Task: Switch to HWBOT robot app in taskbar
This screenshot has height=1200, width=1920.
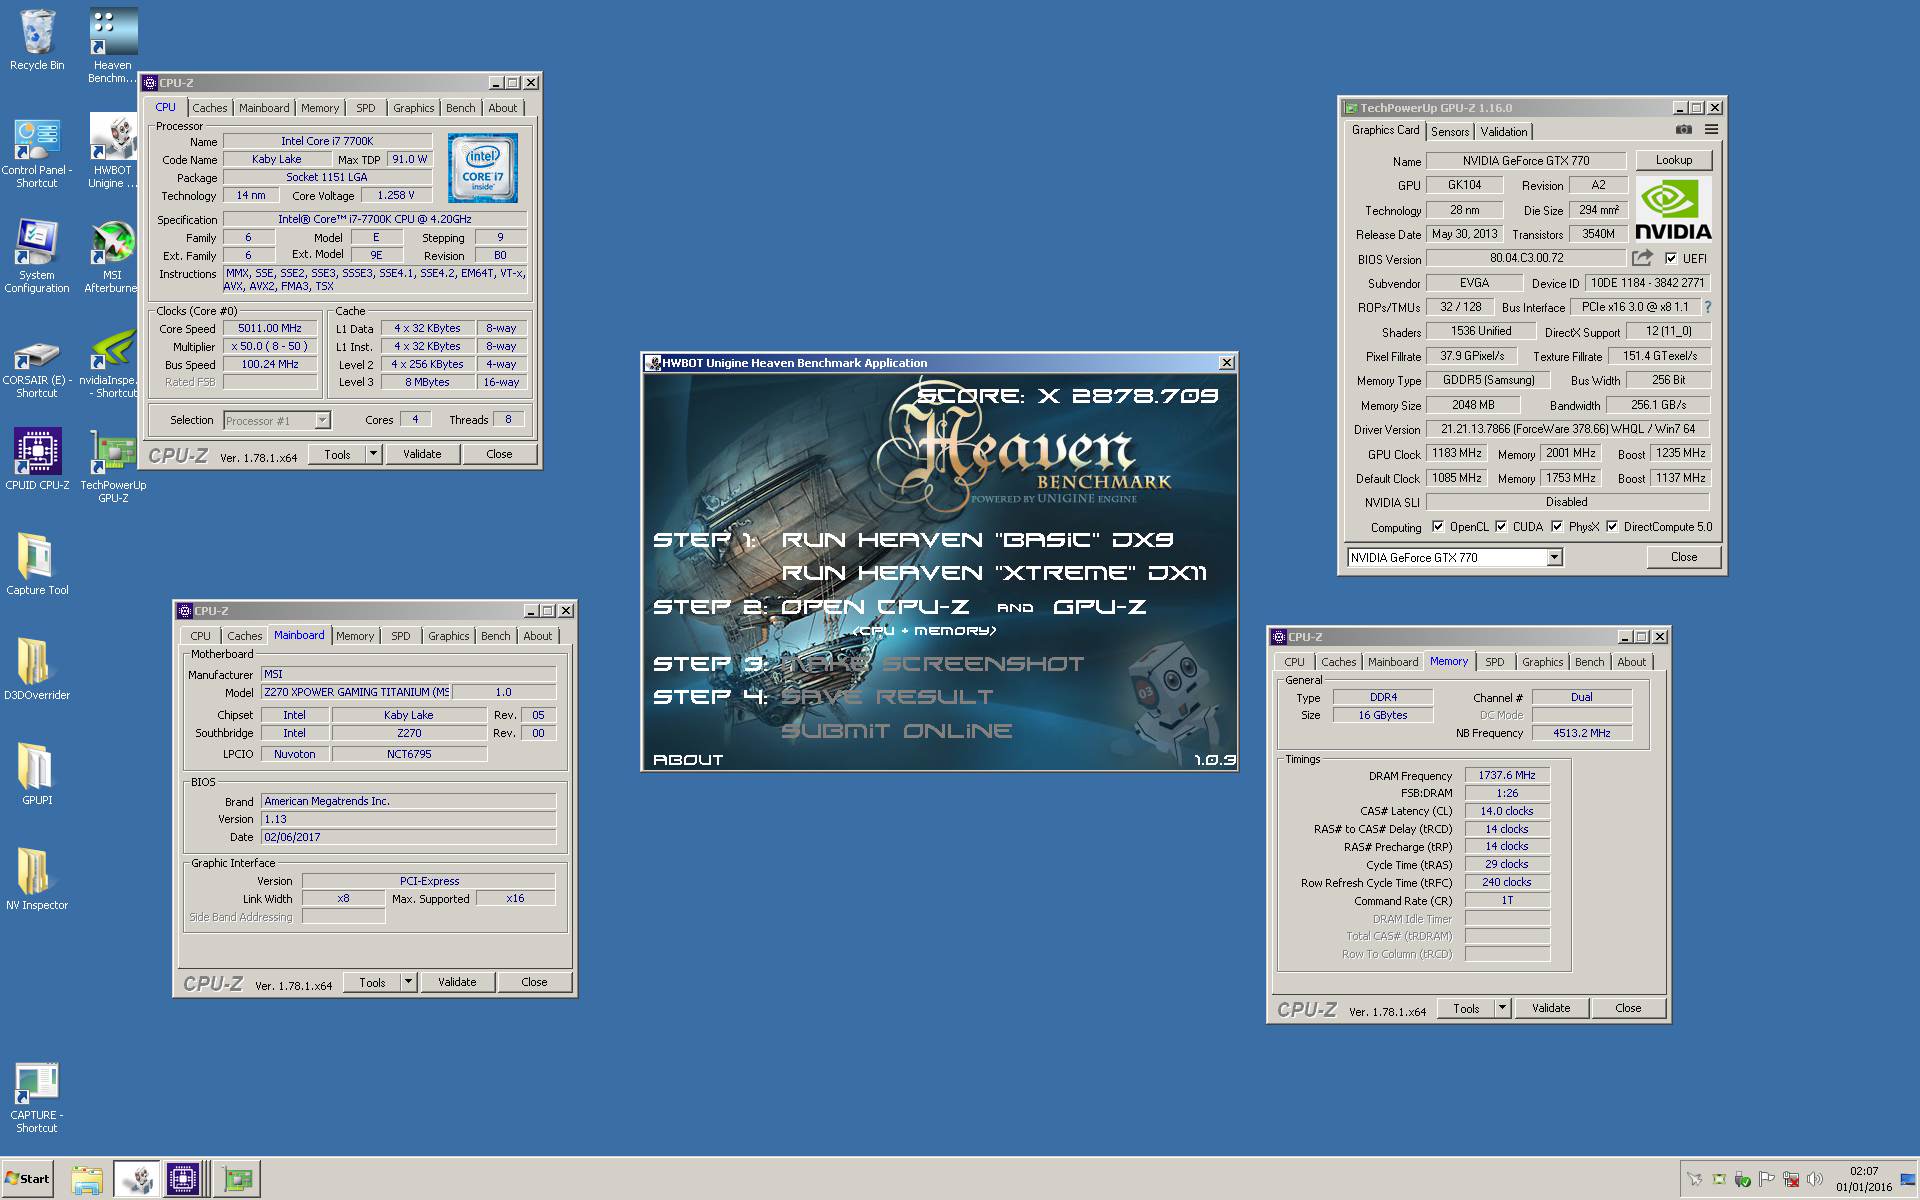Action: coord(137,1179)
